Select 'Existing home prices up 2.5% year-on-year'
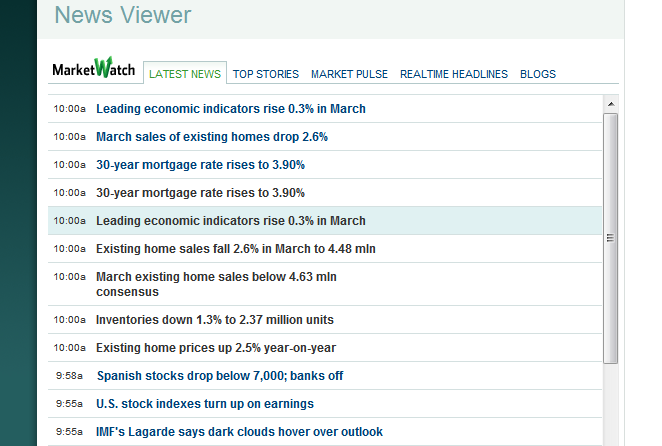 coord(216,348)
